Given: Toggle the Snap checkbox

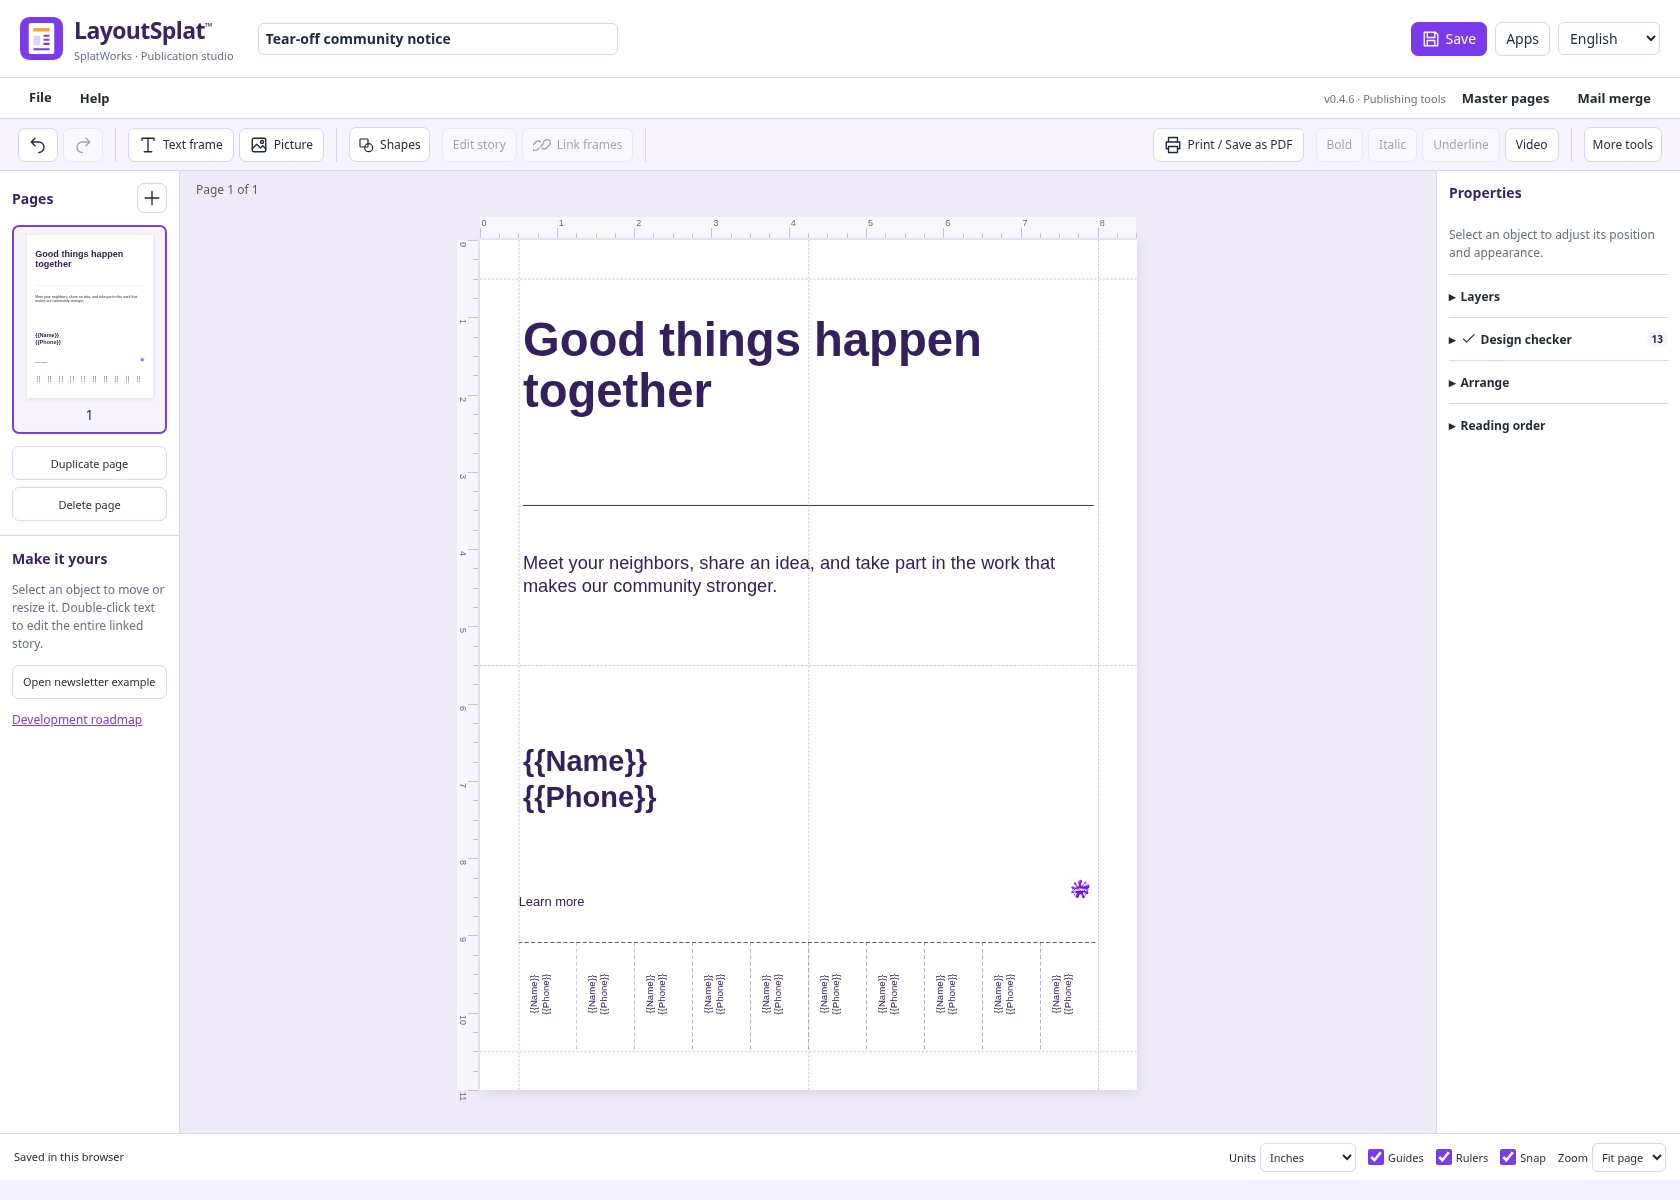Looking at the screenshot, I should 1508,1157.
